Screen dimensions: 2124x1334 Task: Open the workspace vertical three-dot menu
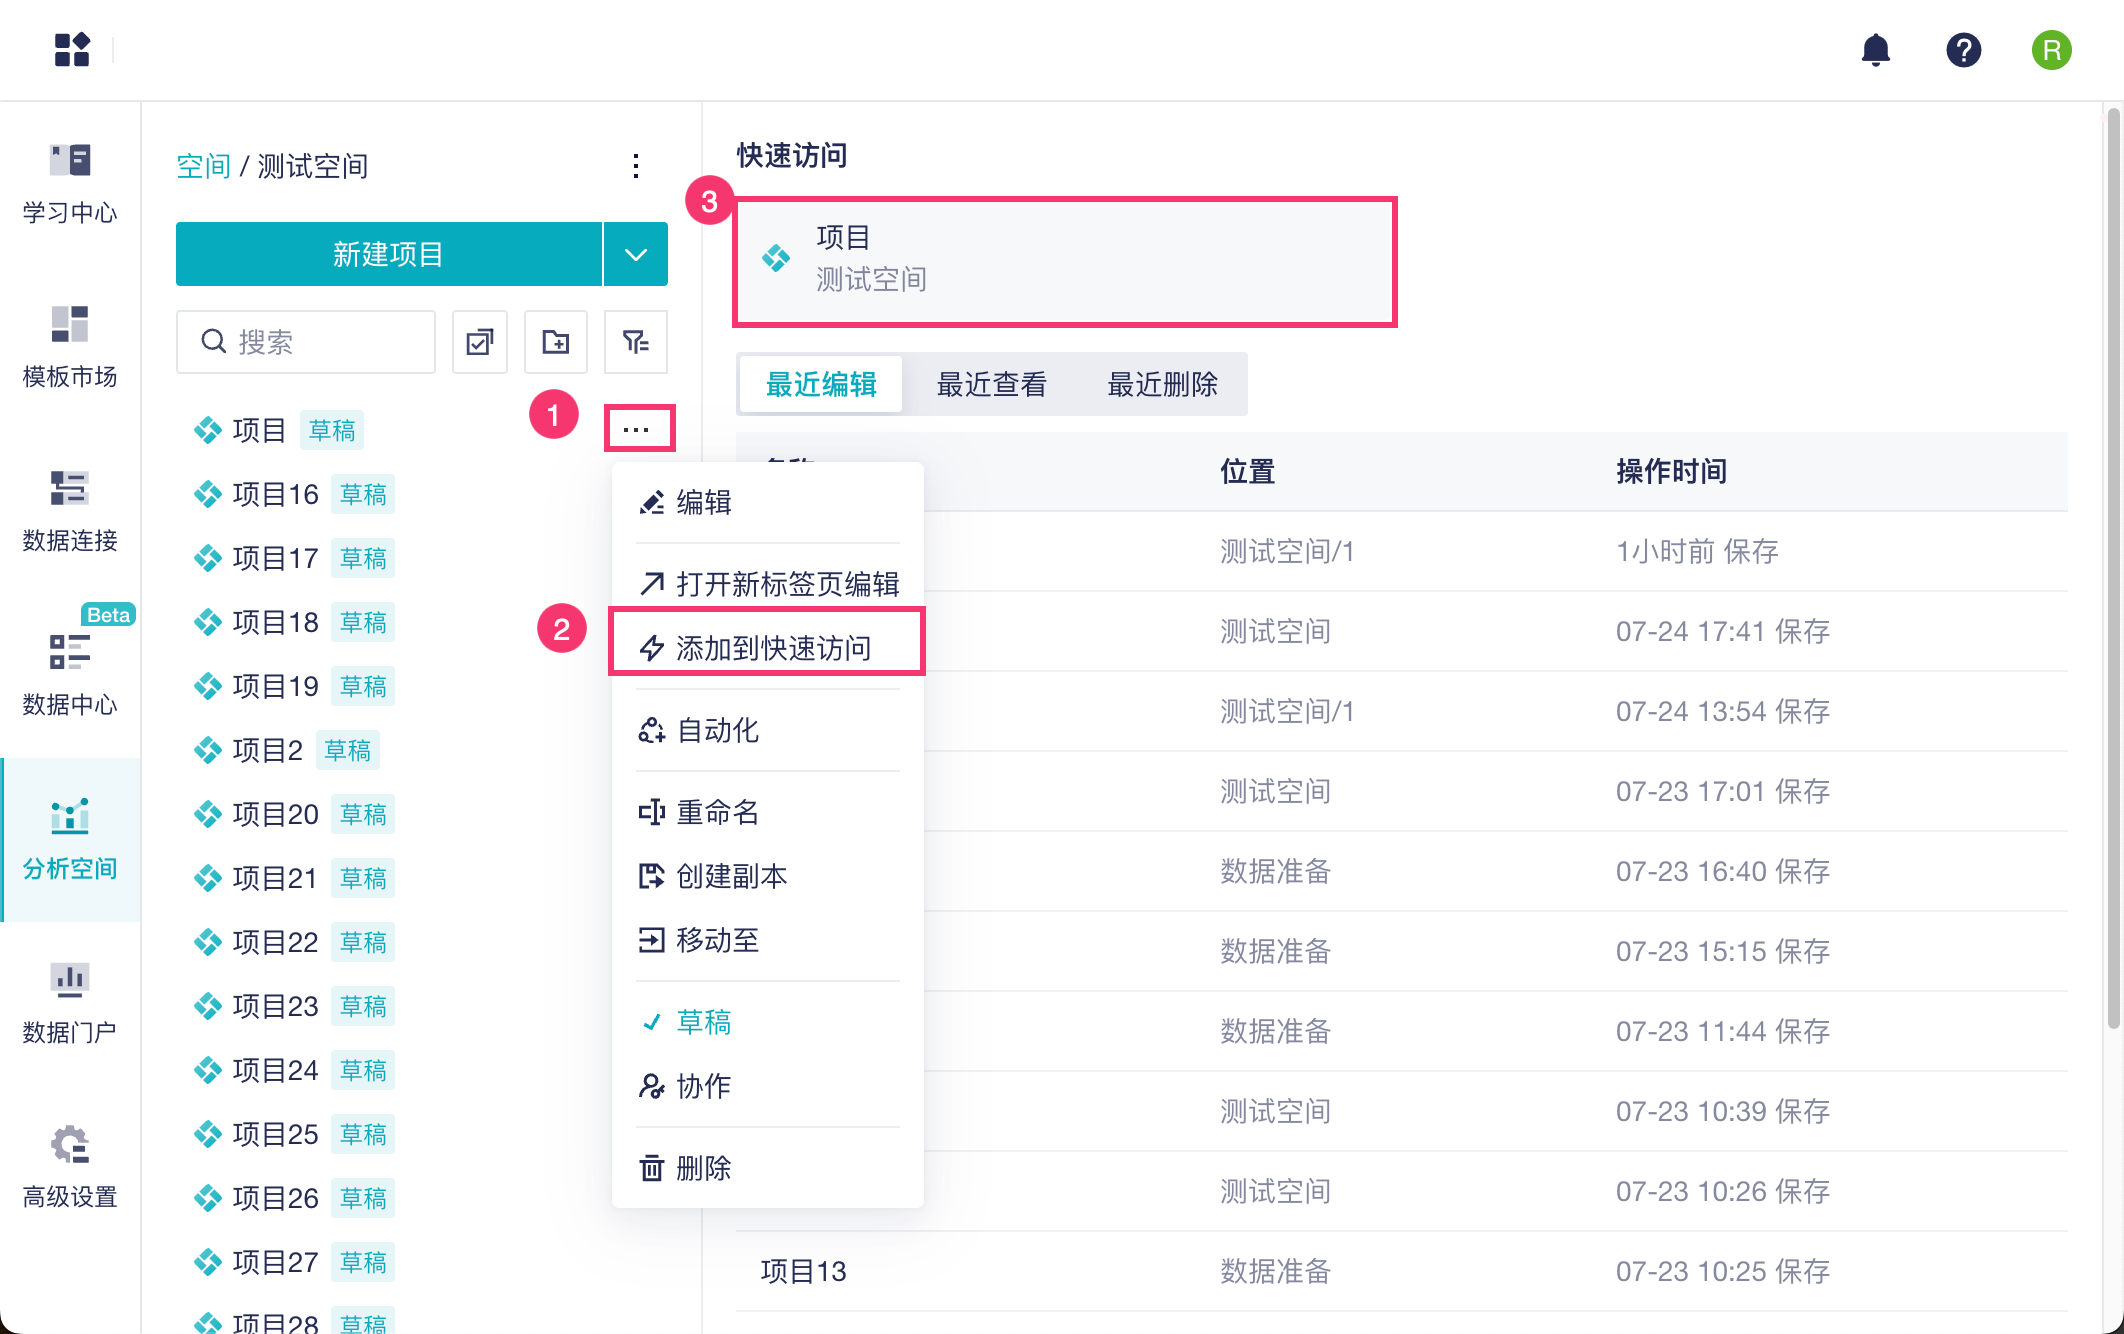[x=636, y=166]
